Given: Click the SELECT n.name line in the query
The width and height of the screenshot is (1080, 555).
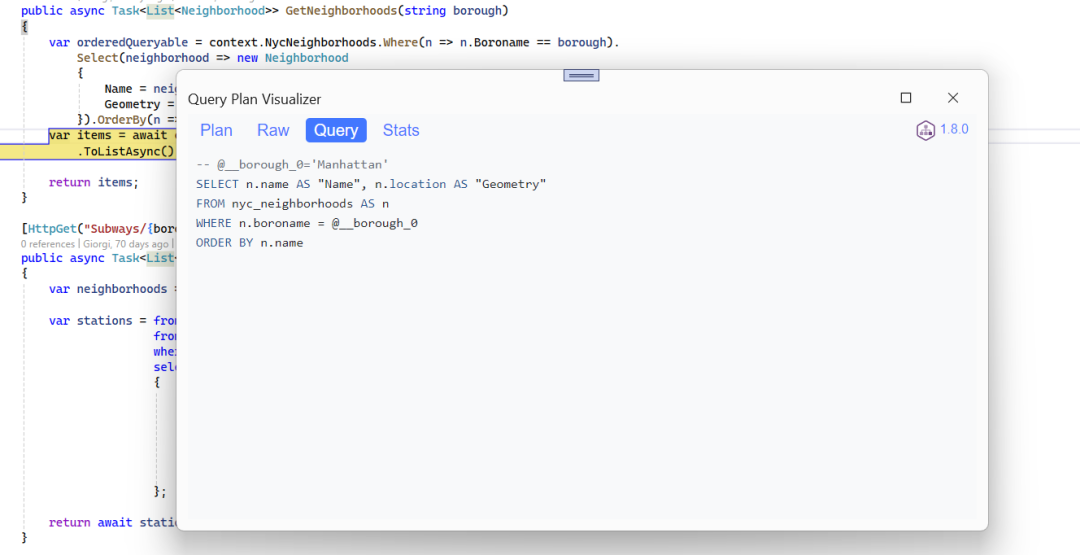Looking at the screenshot, I should [370, 184].
